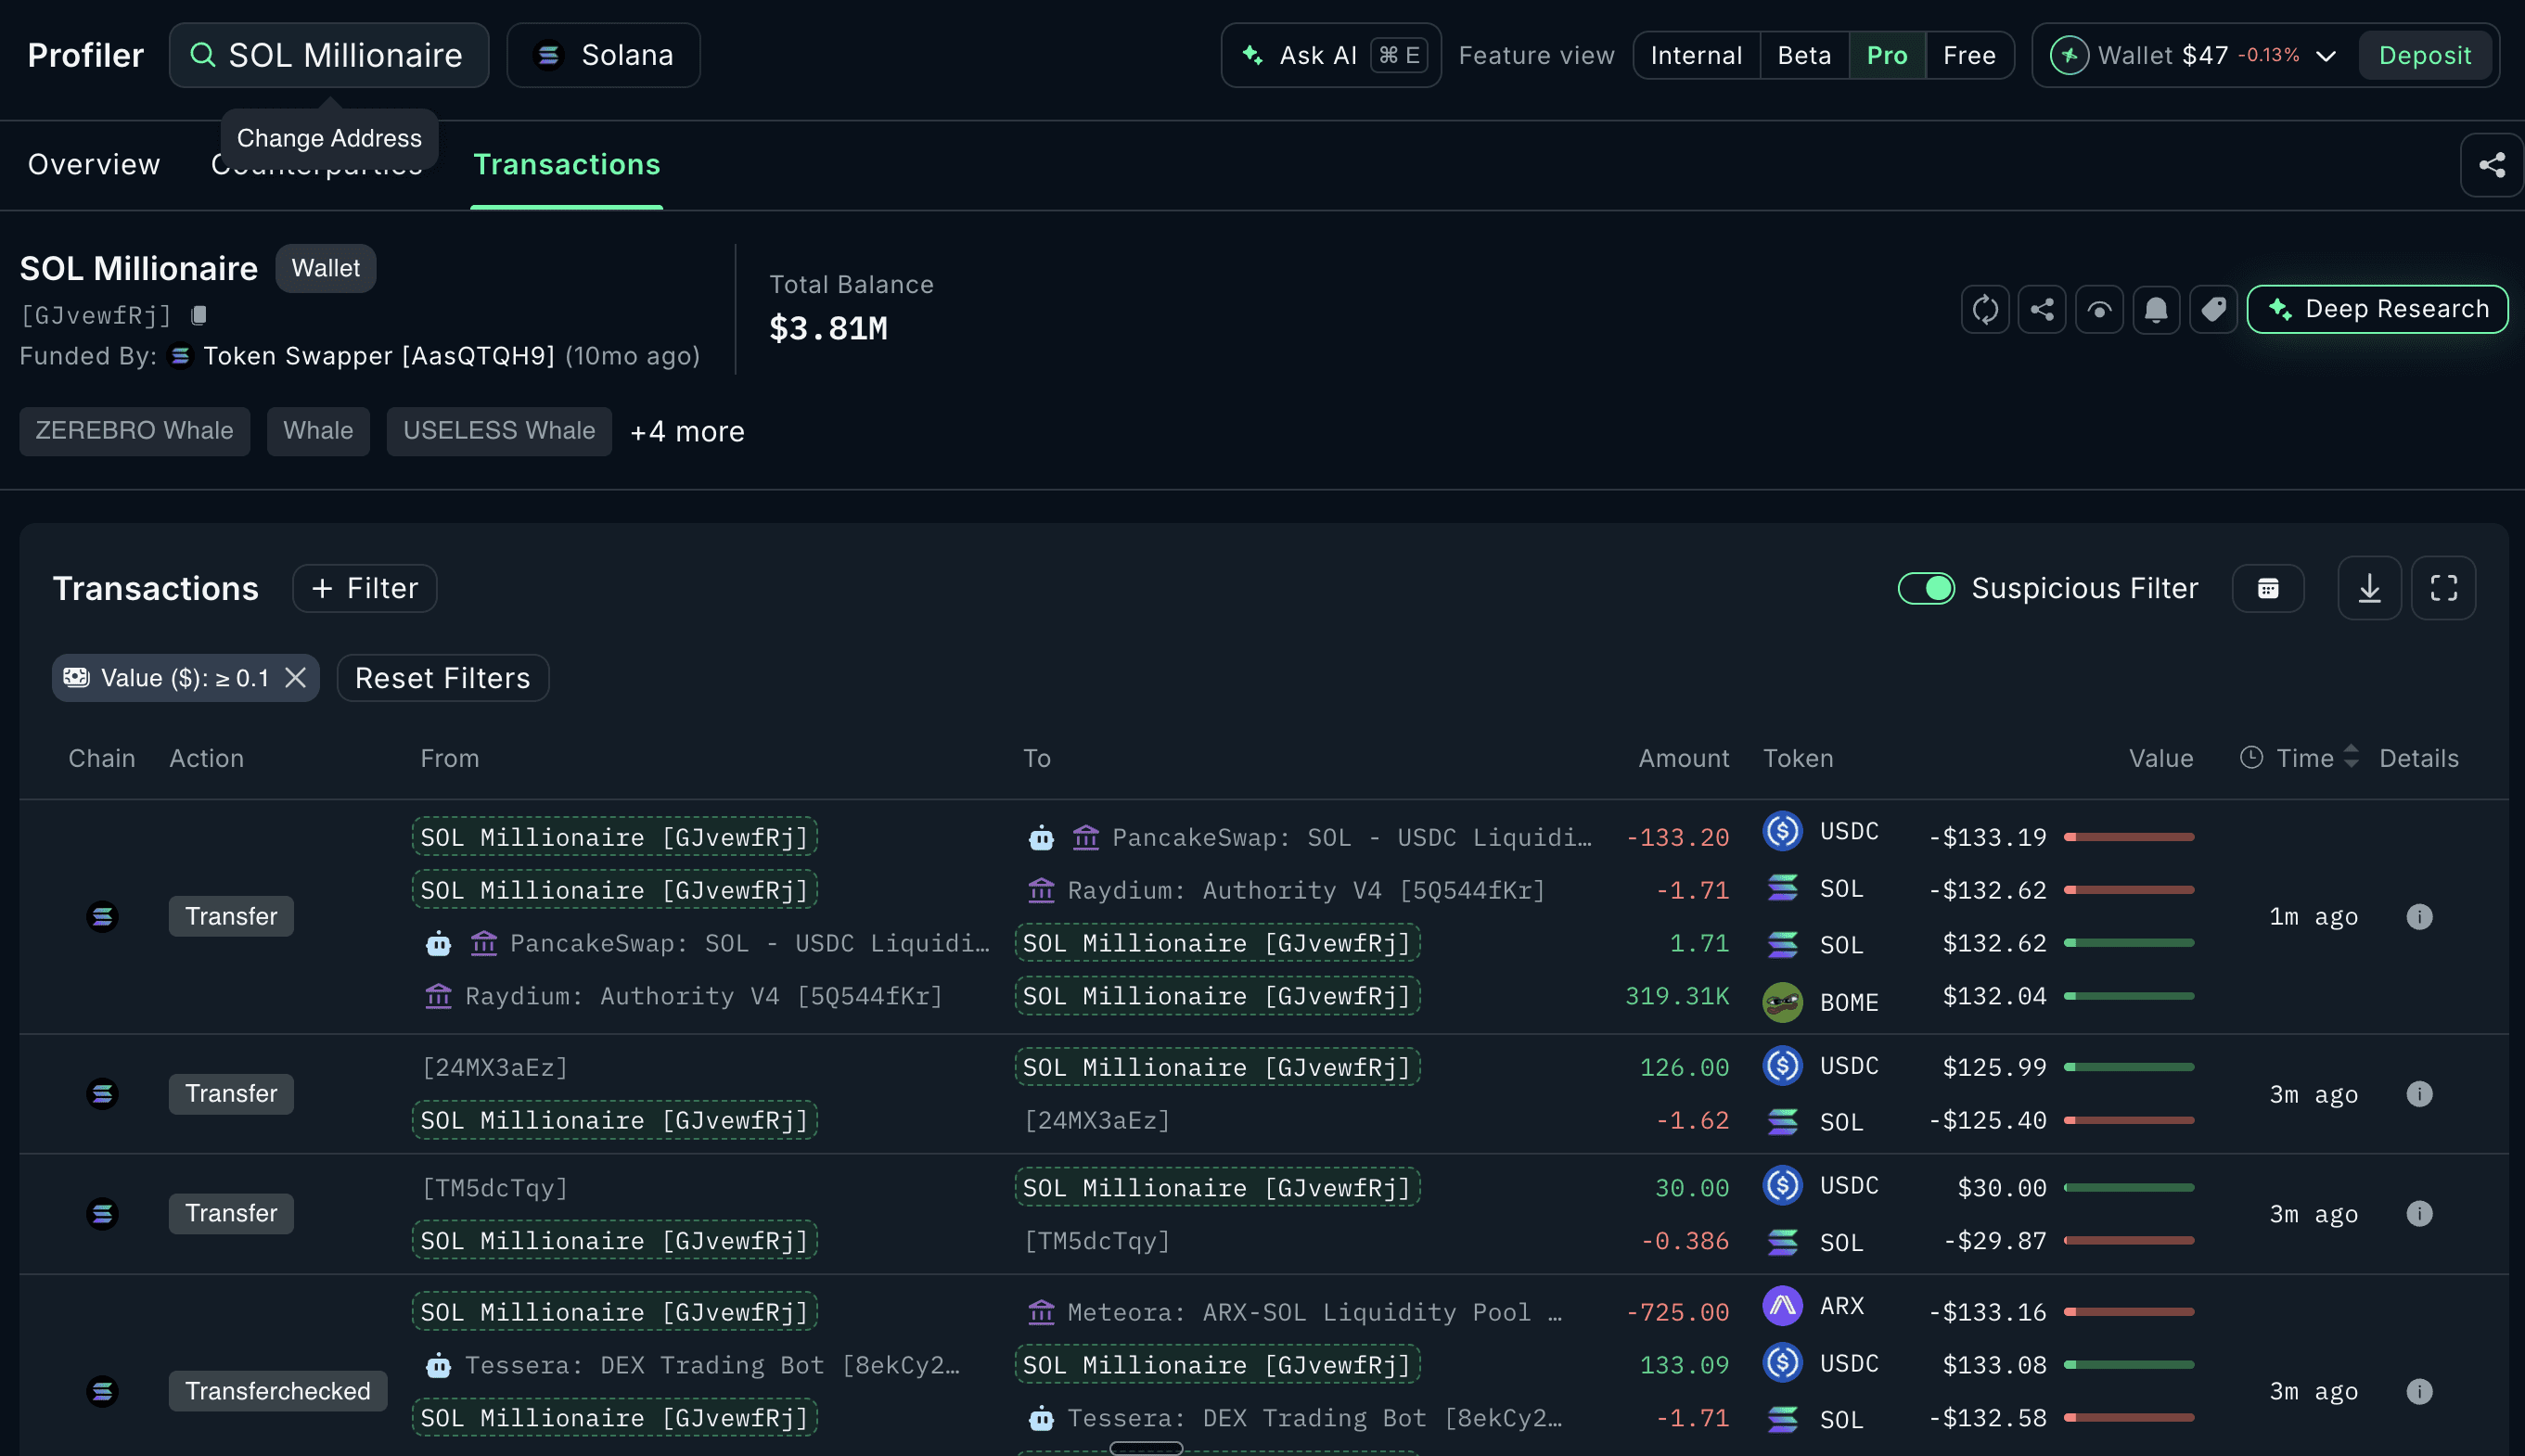Click the USDC icon in the -133.20 row
The width and height of the screenshot is (2525, 1456).
pyautogui.click(x=1782, y=831)
